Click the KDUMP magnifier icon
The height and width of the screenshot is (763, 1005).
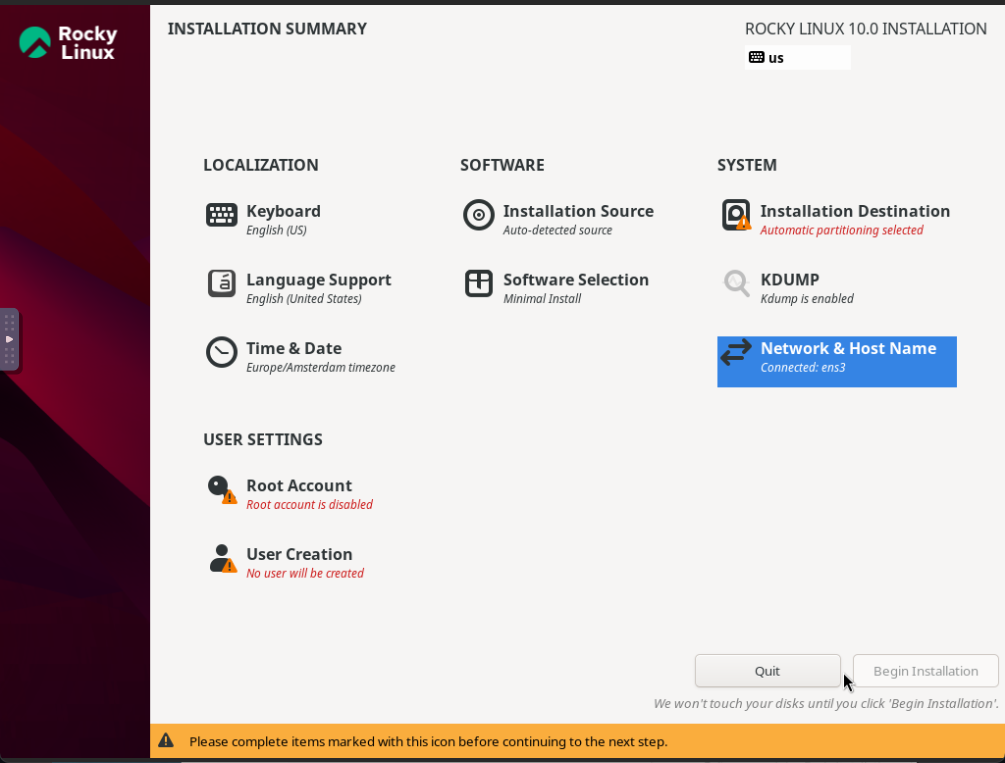pos(736,283)
